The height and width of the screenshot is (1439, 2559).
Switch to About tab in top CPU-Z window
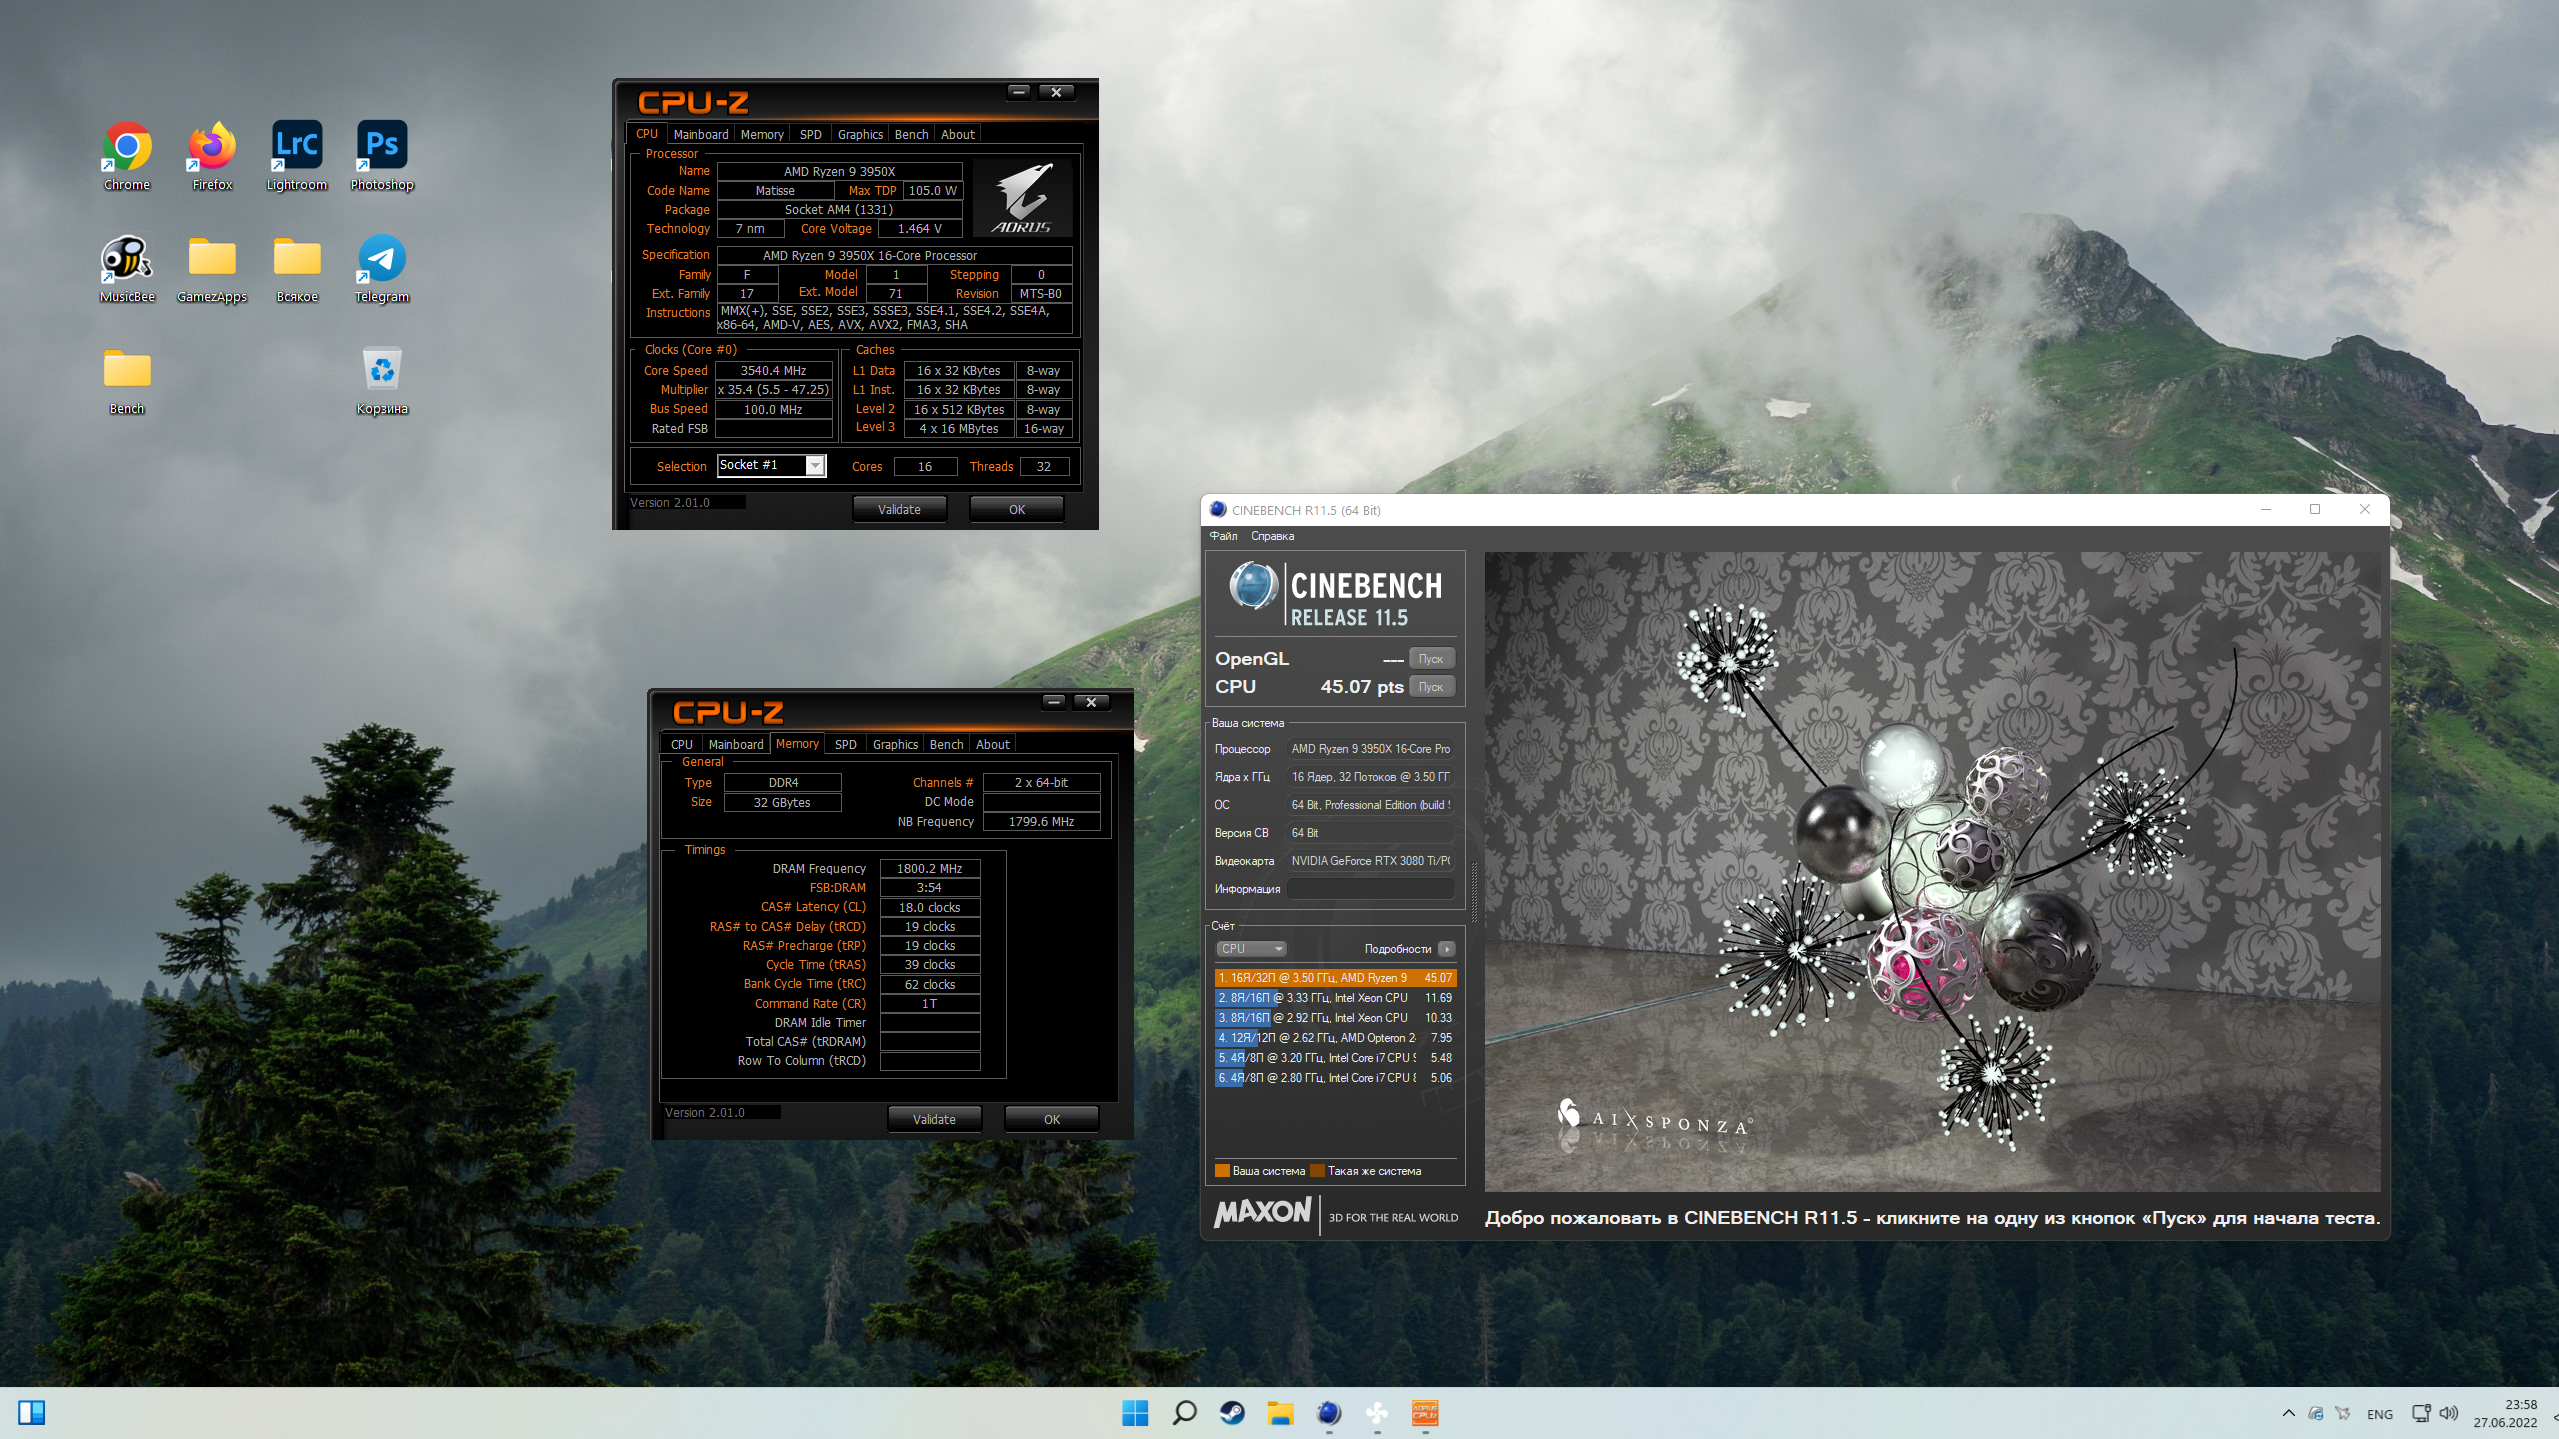958,134
